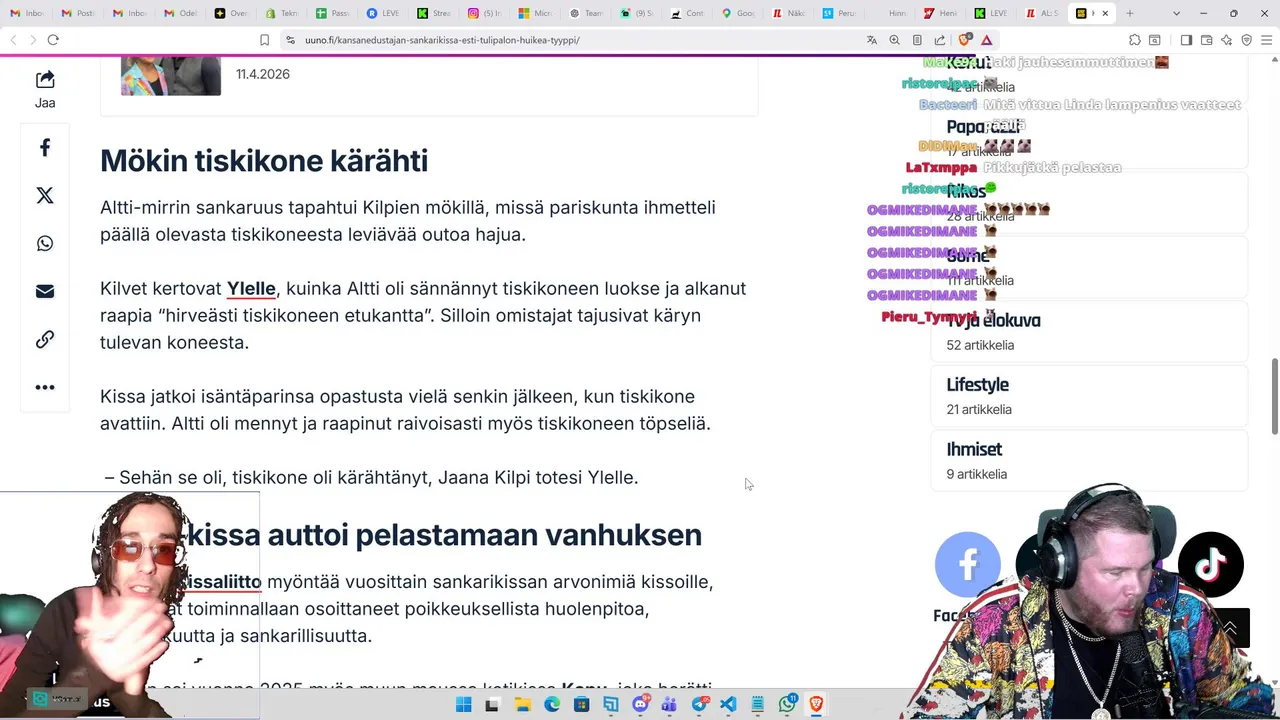Open the Brave VPN shield icon
Image resolution: width=1280 pixels, height=720 pixels.
click(1247, 40)
